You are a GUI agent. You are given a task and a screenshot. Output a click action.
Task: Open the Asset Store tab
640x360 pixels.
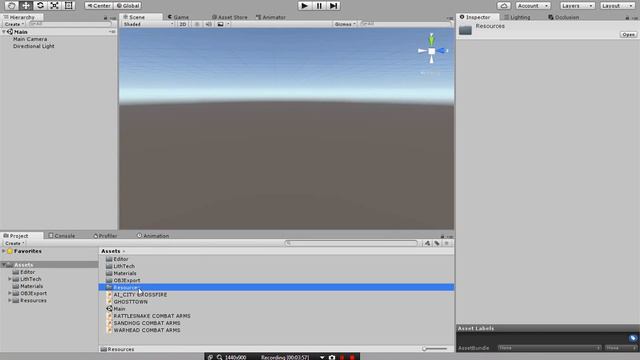tap(230, 17)
